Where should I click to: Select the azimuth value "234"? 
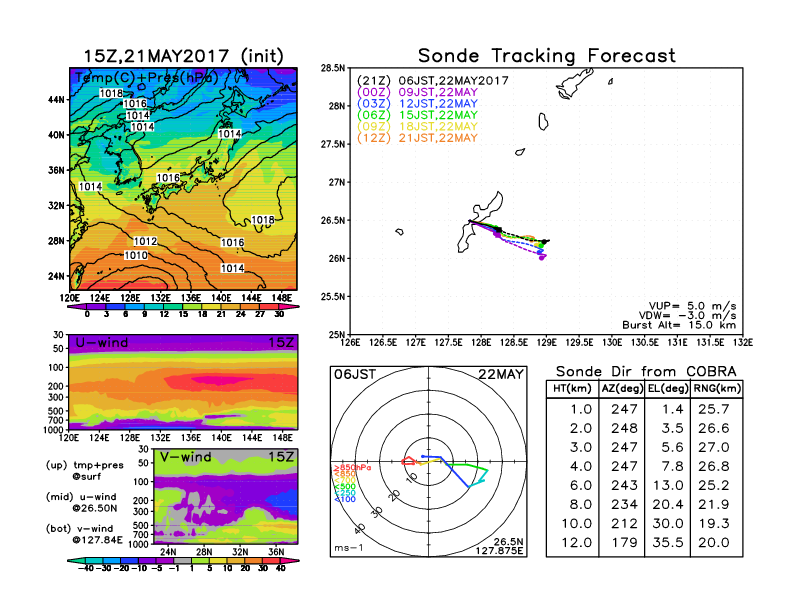coord(624,504)
